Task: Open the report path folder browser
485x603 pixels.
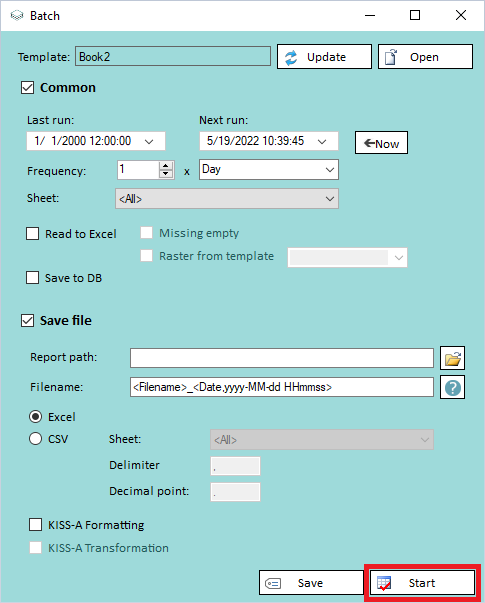Action: point(452,358)
